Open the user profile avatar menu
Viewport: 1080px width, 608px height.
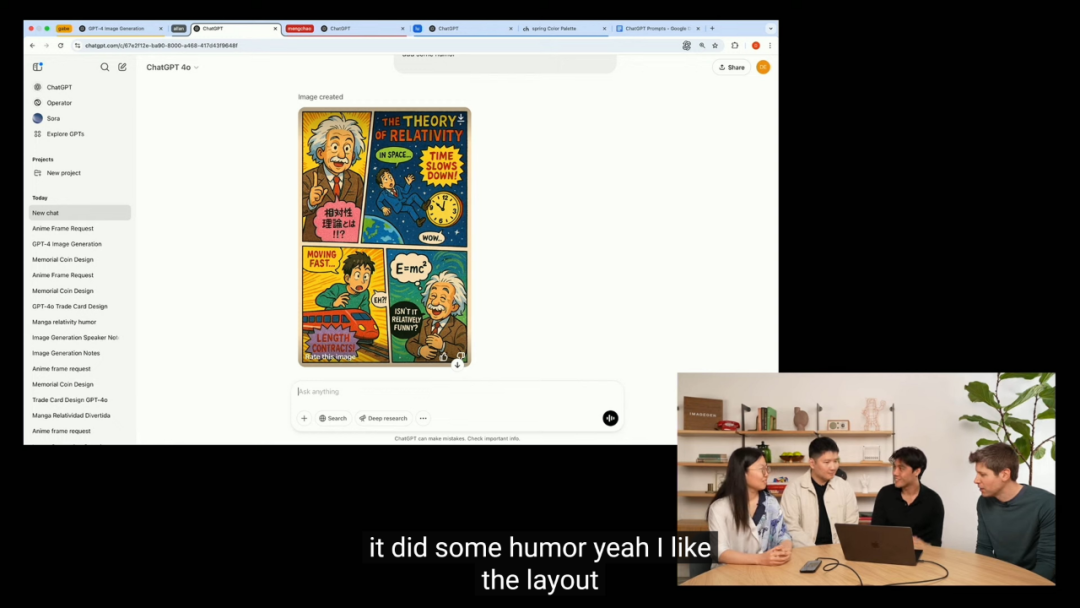point(763,67)
